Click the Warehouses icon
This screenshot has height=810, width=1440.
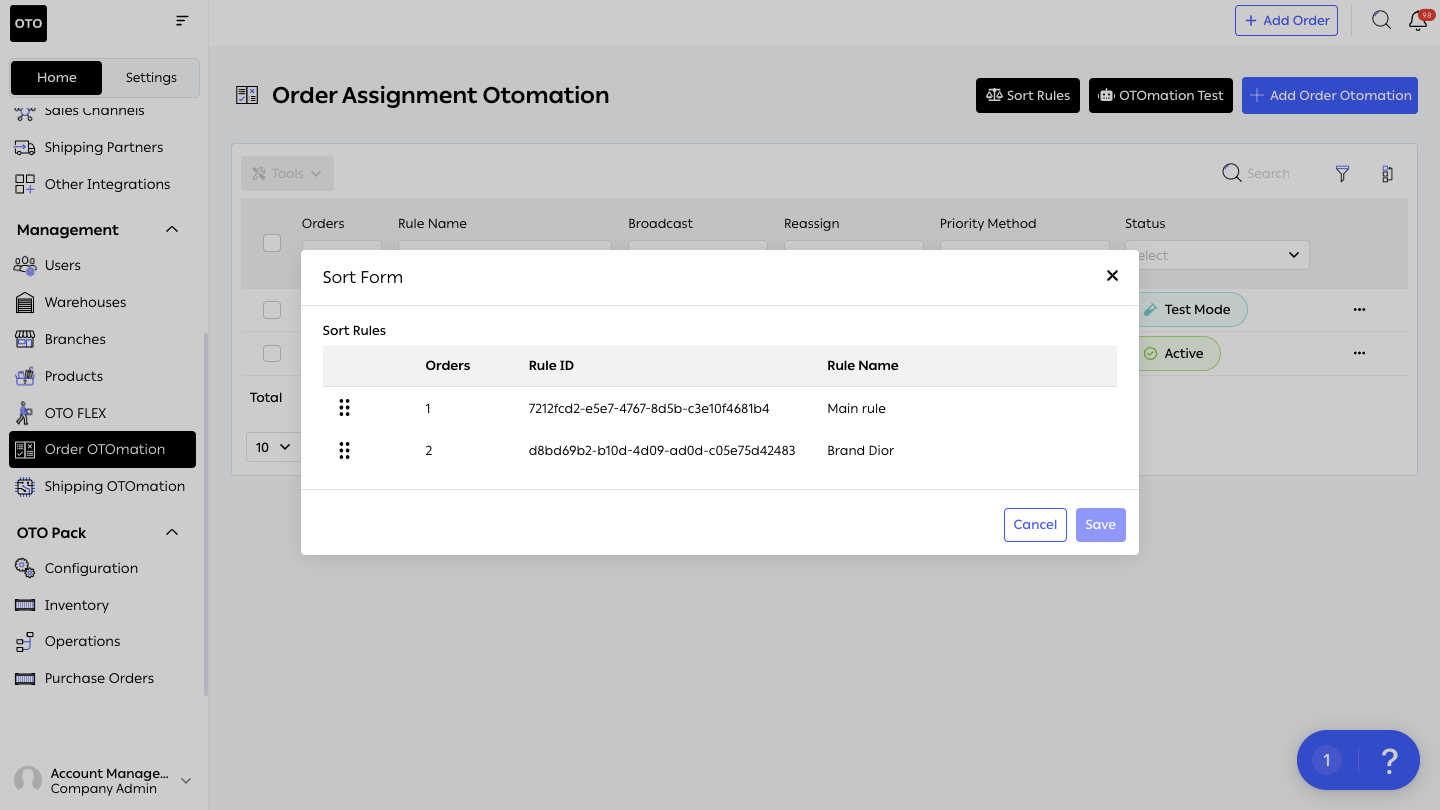25,302
